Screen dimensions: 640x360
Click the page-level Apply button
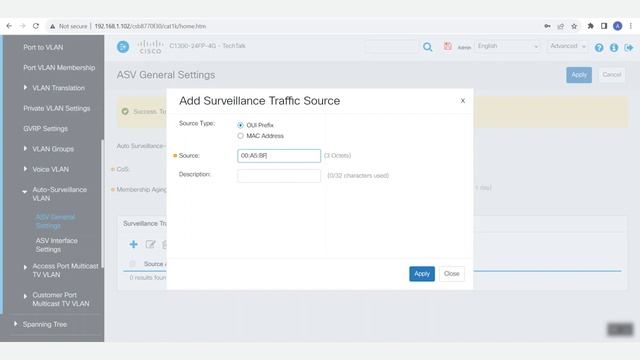pyautogui.click(x=579, y=75)
